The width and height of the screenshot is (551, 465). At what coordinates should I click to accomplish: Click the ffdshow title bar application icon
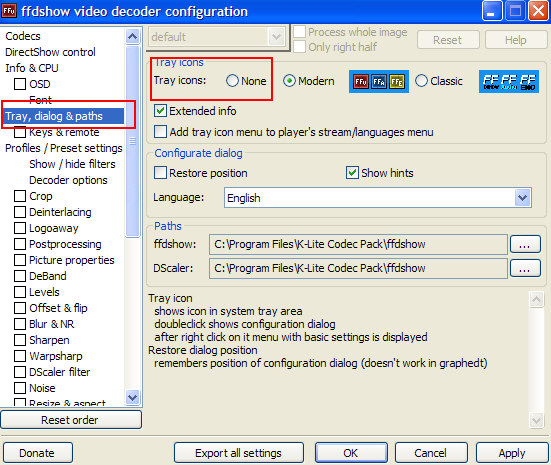coord(9,11)
